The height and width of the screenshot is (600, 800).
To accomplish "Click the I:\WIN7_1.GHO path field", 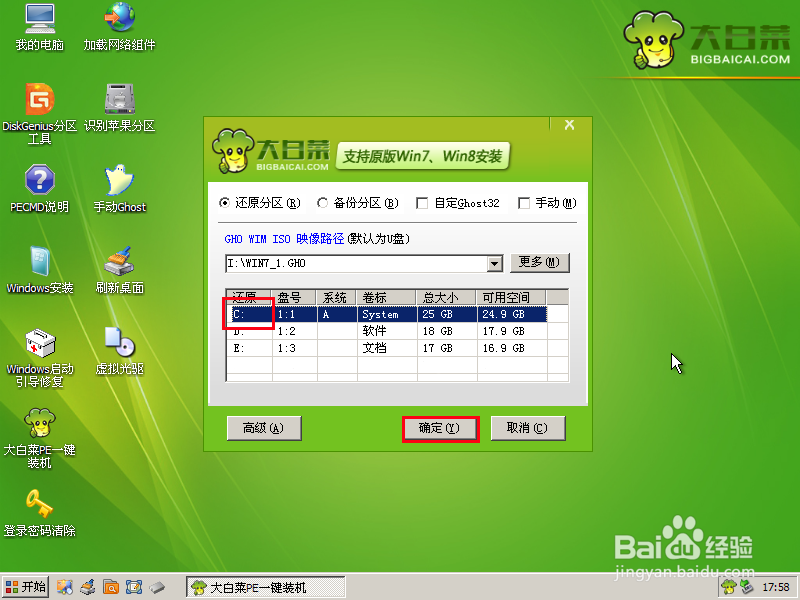I will click(356, 264).
